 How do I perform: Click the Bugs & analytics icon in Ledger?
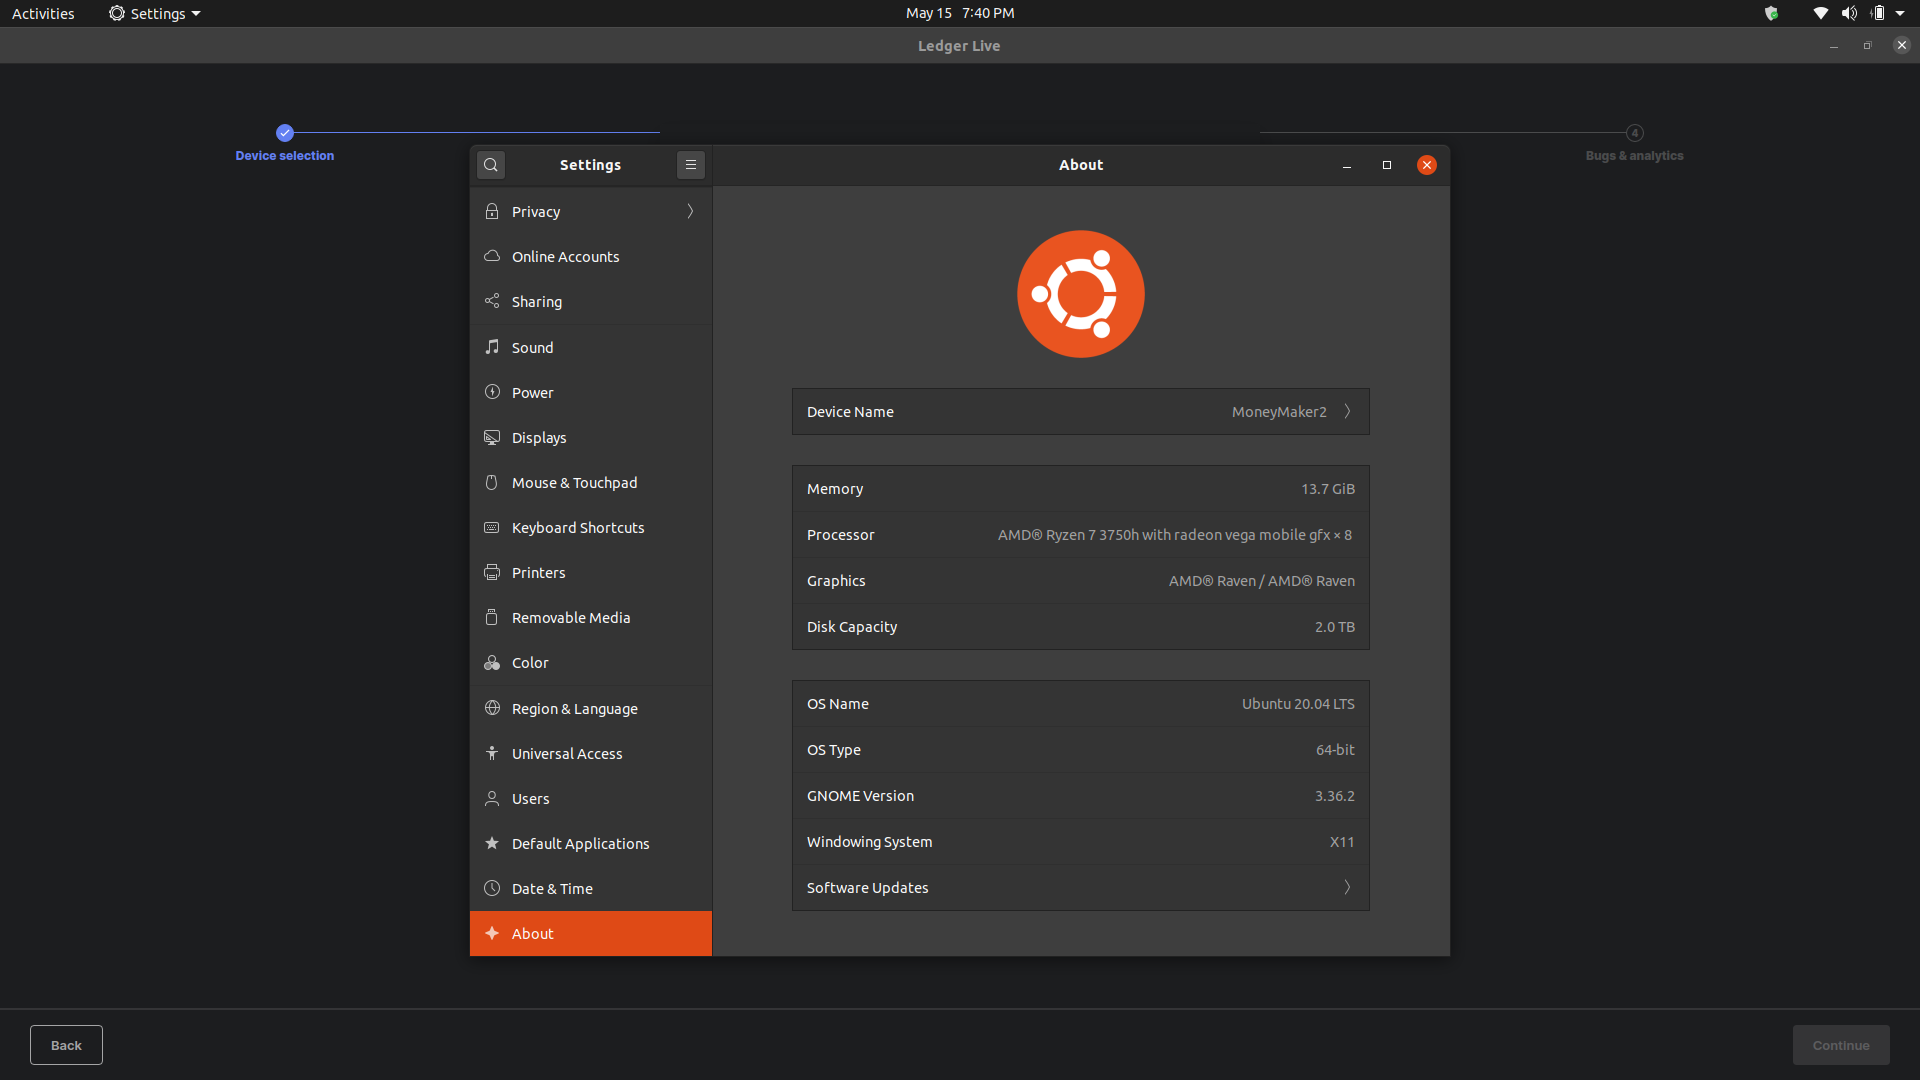(x=1634, y=132)
